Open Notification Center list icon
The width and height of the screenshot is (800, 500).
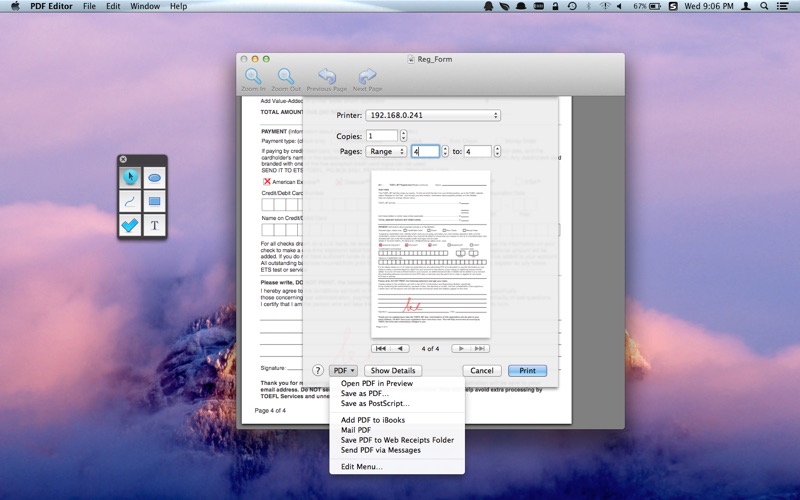pos(782,6)
